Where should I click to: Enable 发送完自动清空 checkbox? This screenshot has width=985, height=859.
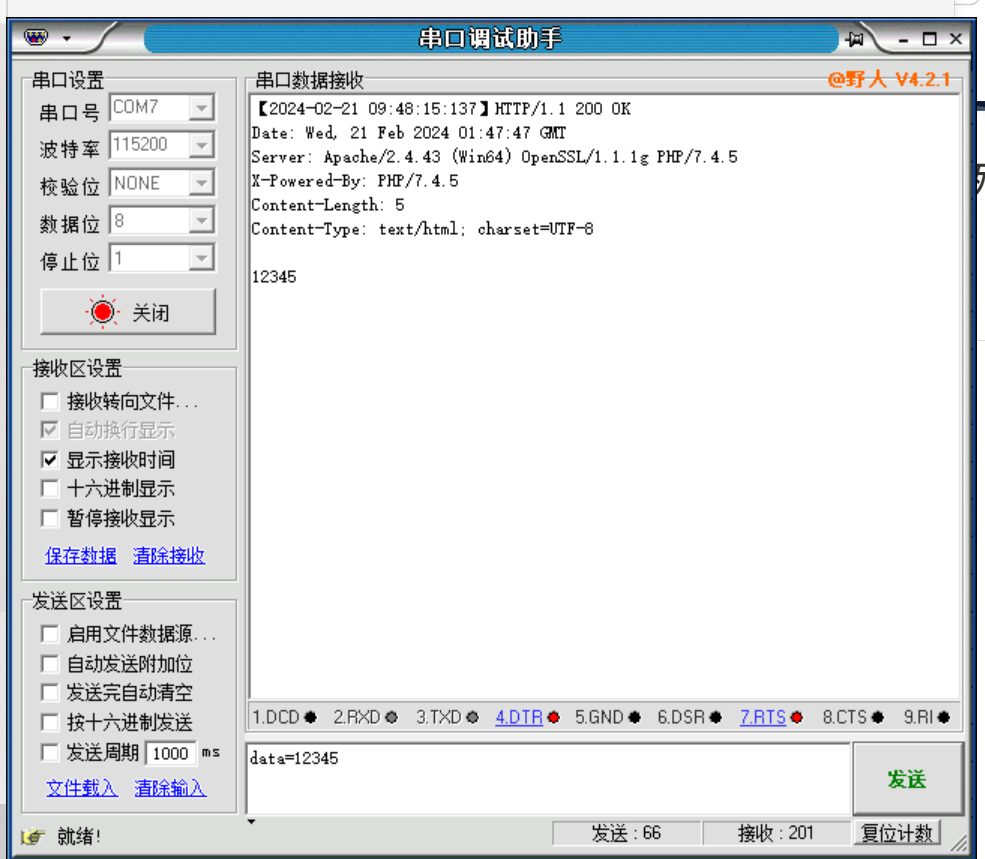tap(49, 692)
